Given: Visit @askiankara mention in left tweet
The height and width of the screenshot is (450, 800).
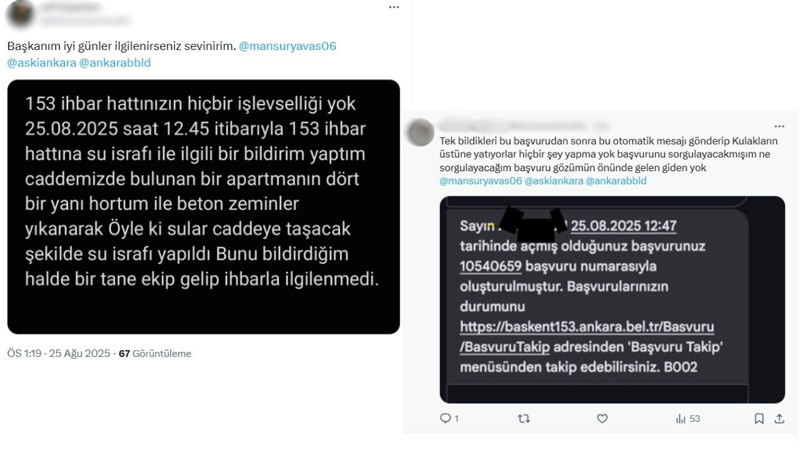Looking at the screenshot, I should coord(42,63).
